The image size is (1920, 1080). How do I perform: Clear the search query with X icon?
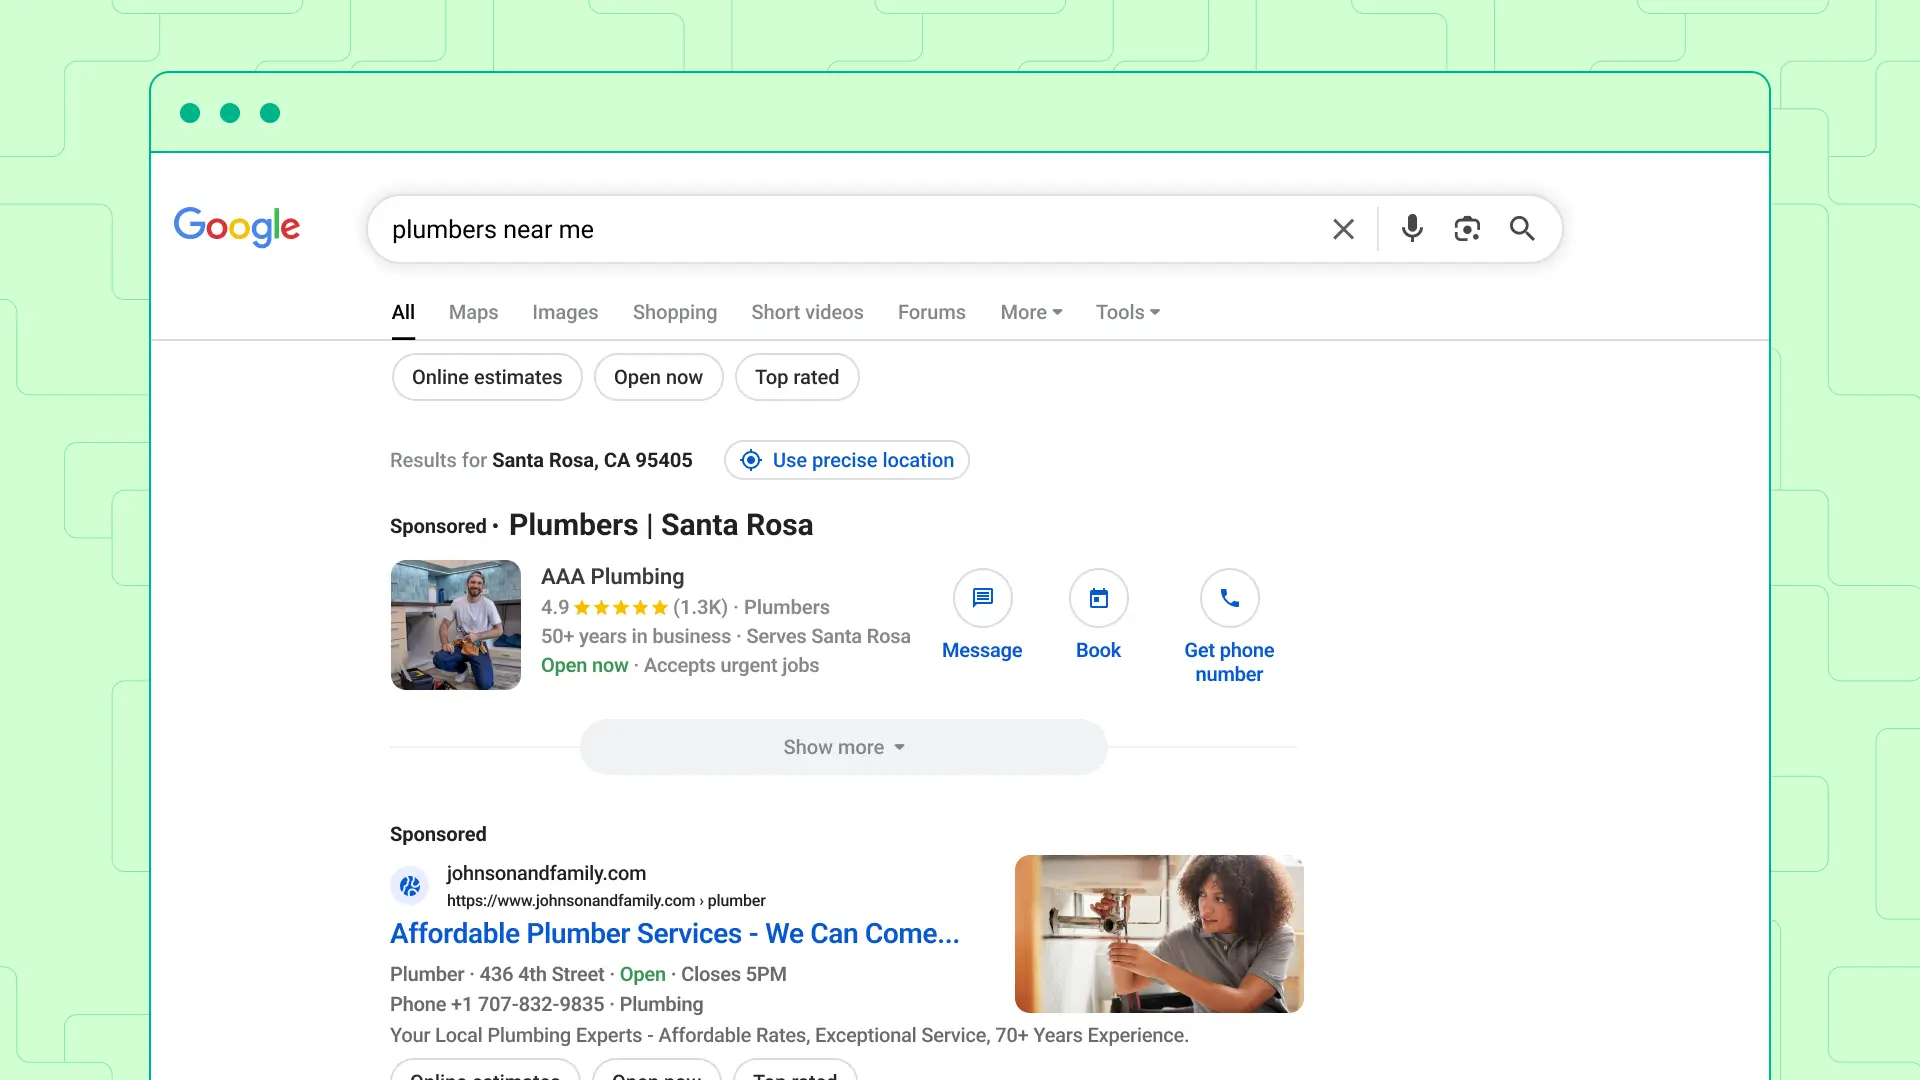[1343, 230]
